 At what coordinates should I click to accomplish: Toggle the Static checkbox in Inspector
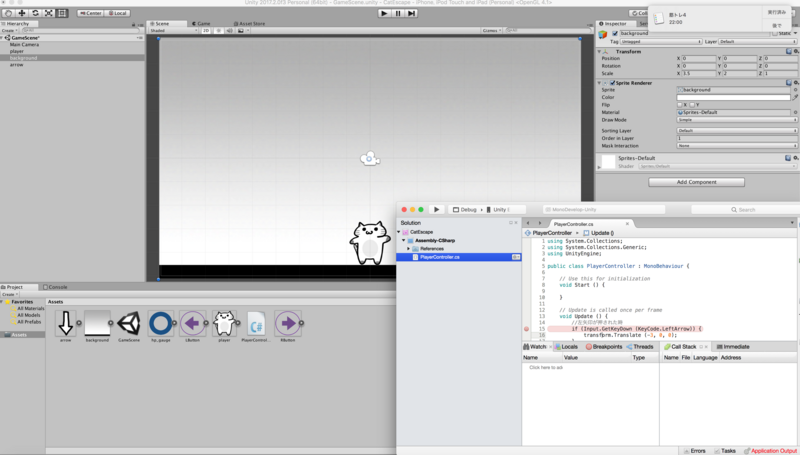point(775,34)
